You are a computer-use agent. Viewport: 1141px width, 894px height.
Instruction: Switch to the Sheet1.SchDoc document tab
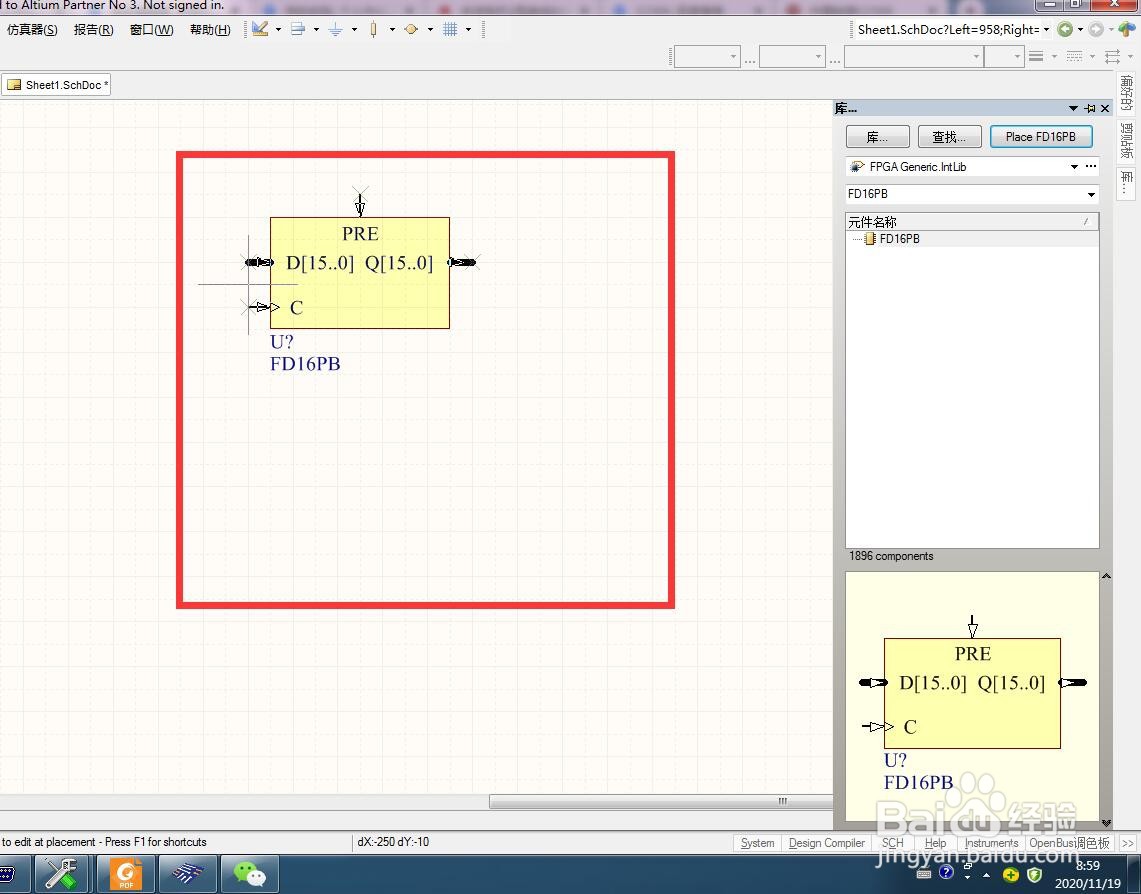point(57,85)
